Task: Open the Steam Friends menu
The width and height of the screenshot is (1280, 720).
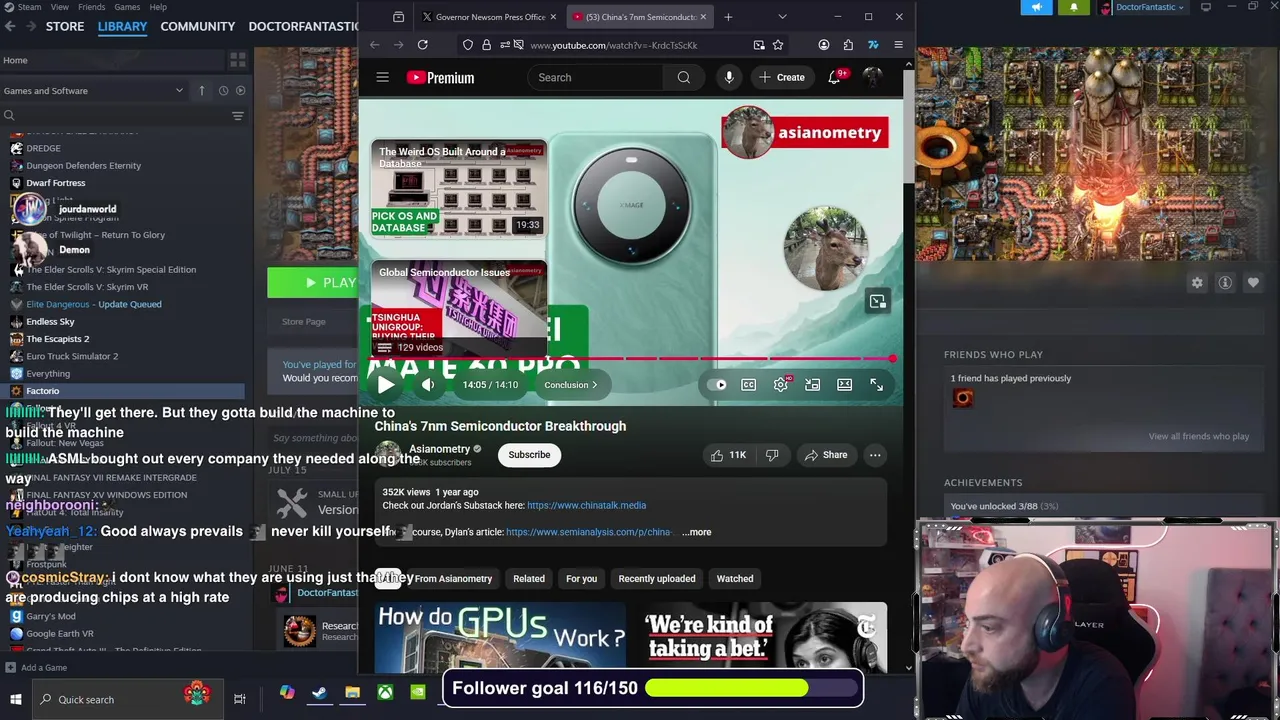Action: [91, 7]
